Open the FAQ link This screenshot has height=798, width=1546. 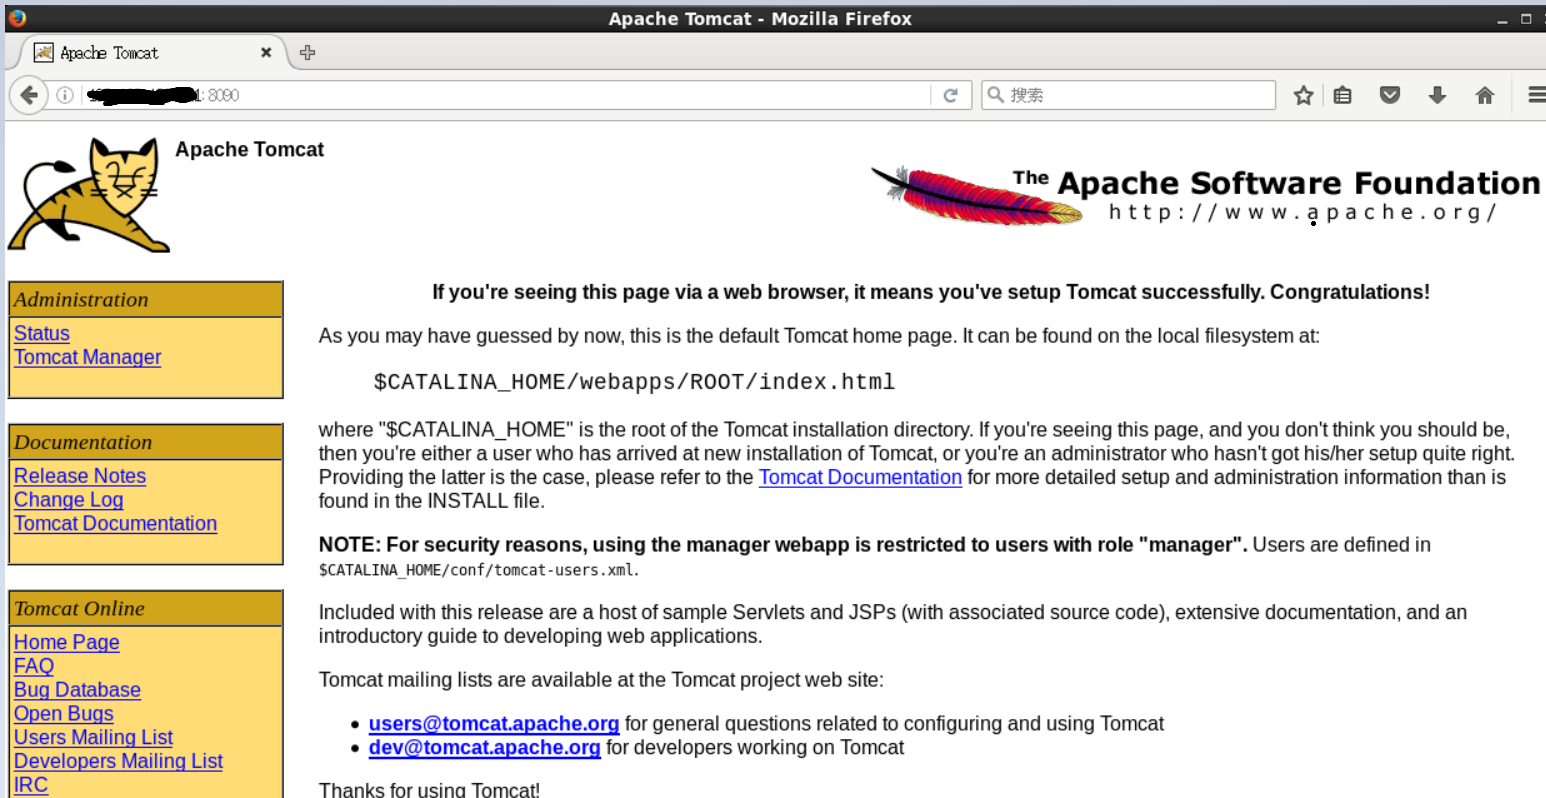coord(34,666)
